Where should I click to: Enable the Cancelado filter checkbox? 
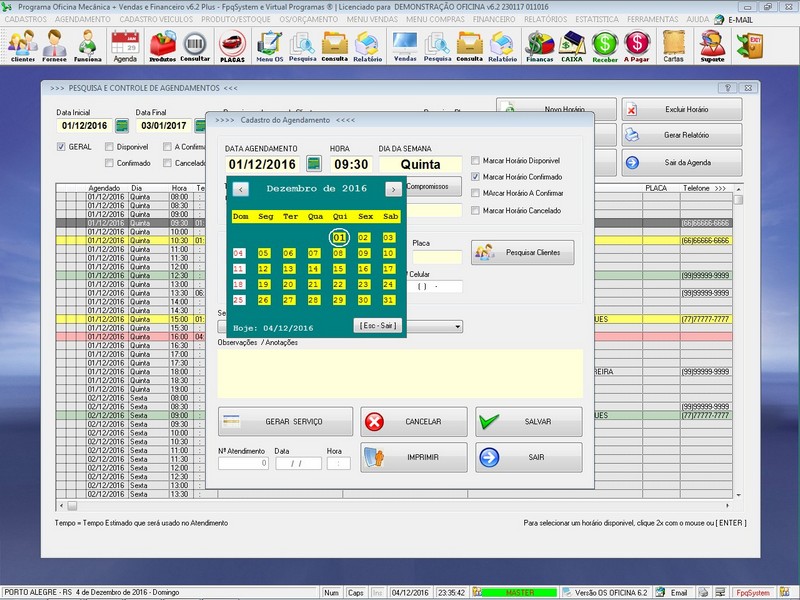point(167,163)
